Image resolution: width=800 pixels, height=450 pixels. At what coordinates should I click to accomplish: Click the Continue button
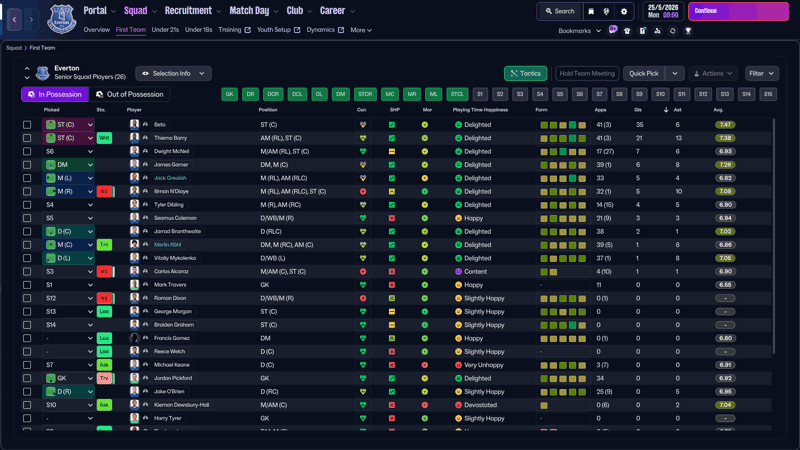738,11
